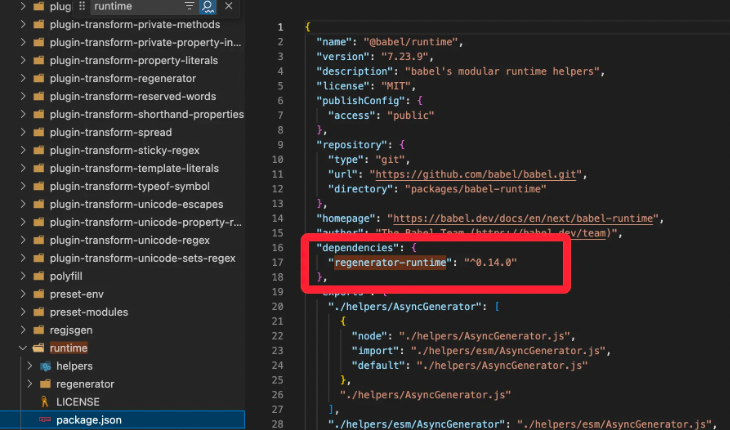Image resolution: width=730 pixels, height=430 pixels.
Task: Click the regjsgen folder icon
Action: coord(39,330)
